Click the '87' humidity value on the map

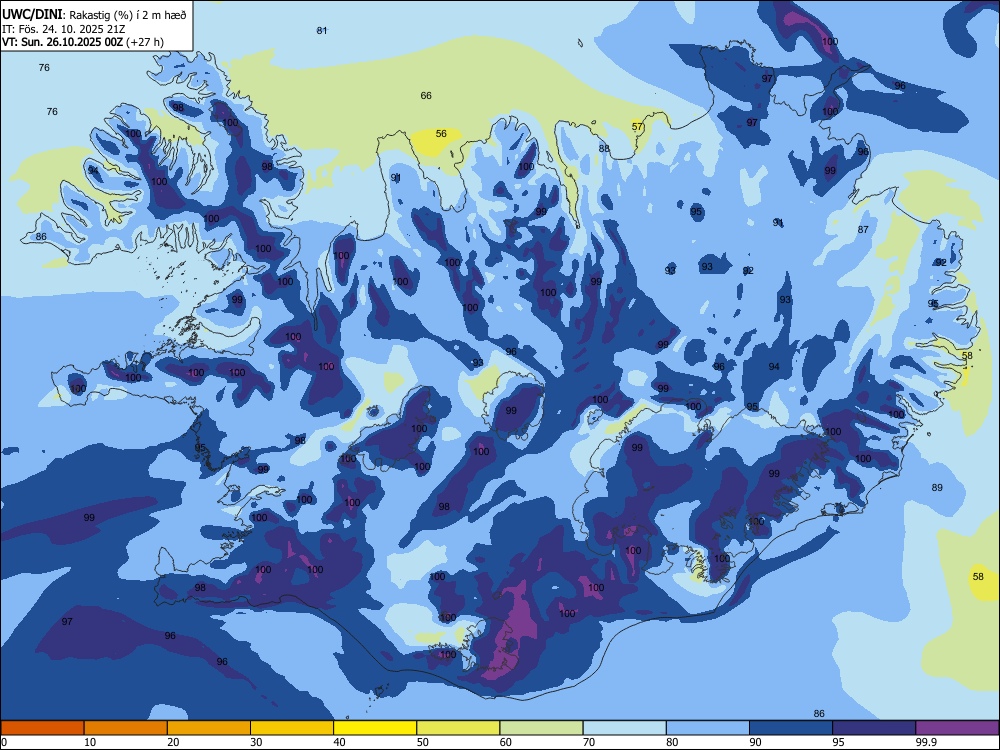(x=863, y=230)
